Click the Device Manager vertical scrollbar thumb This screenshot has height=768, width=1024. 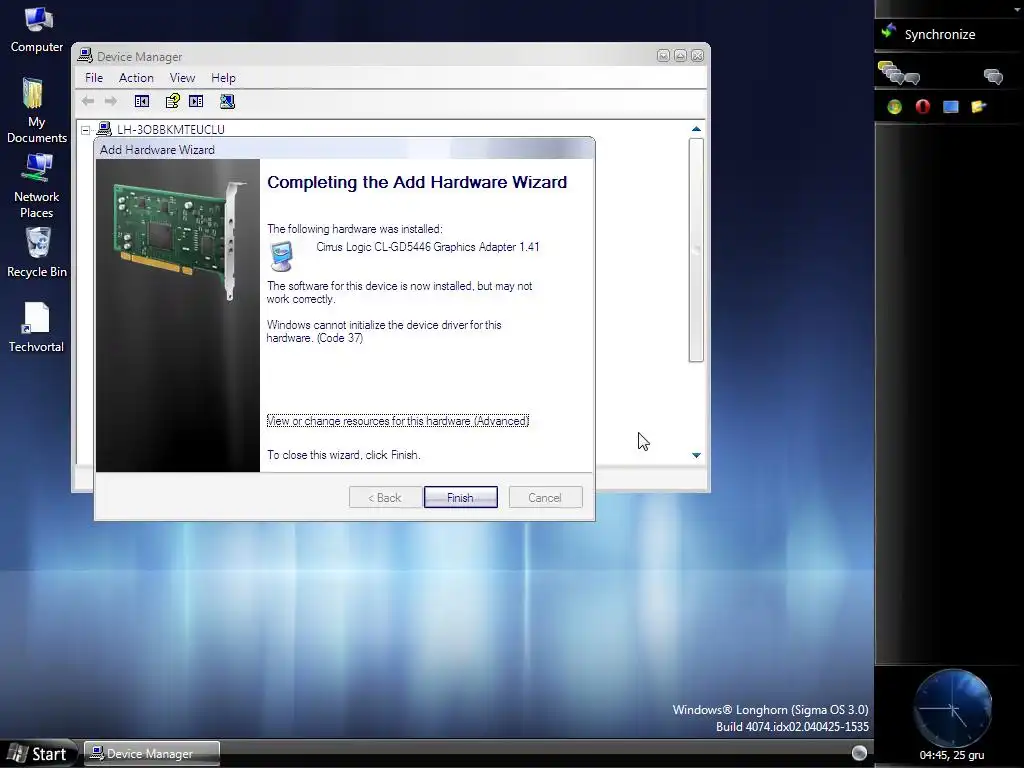tap(696, 249)
